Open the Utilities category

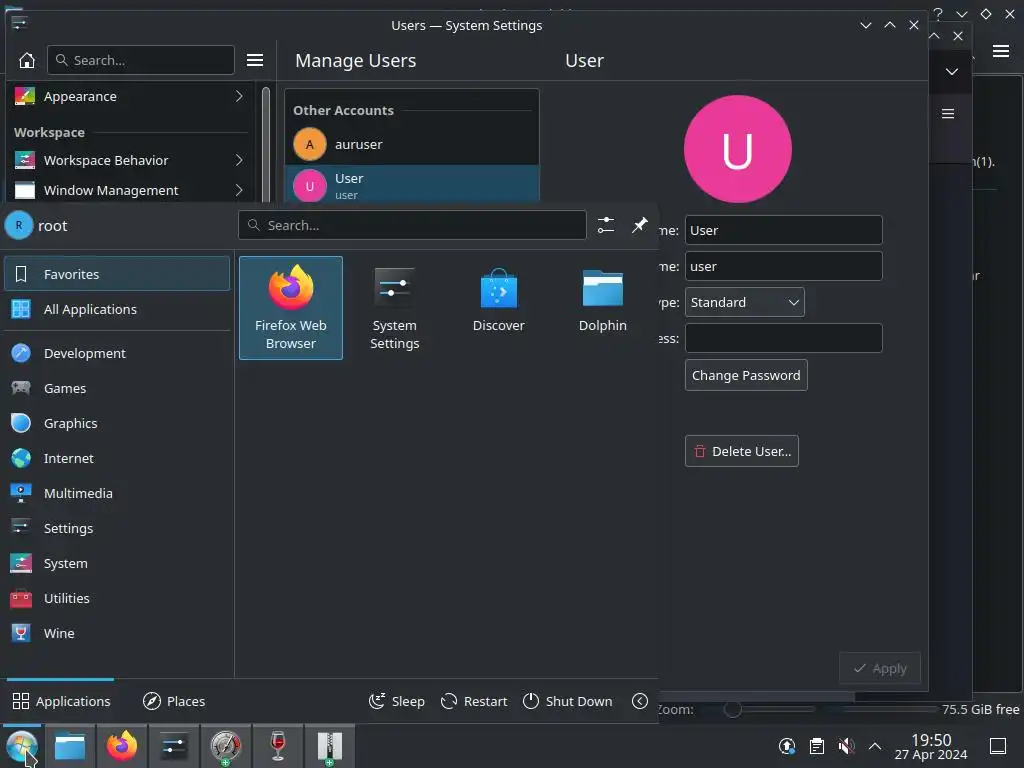click(x=117, y=598)
